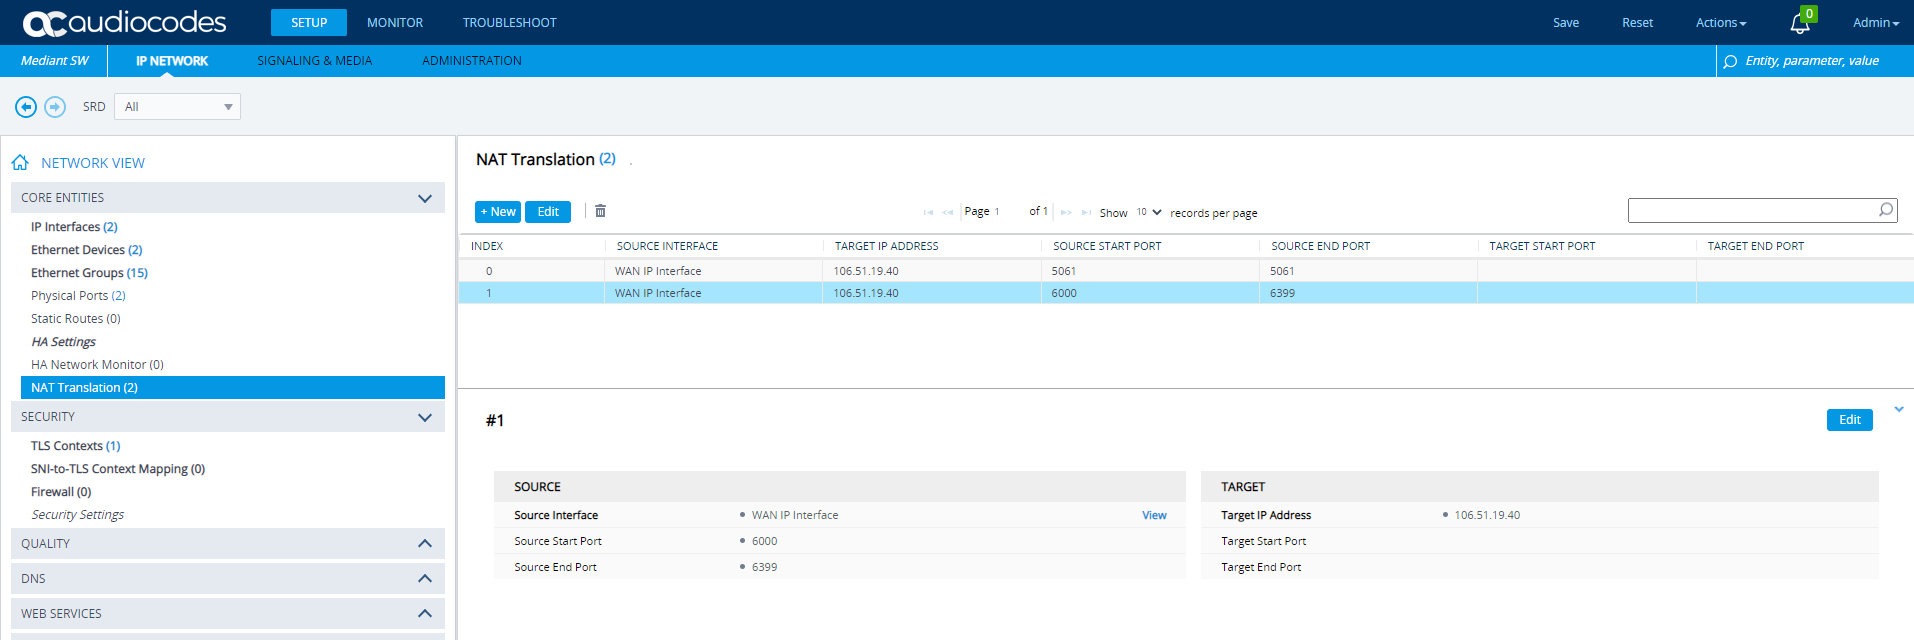This screenshot has height=640, width=1914.
Task: Click the Save button
Action: point(1566,23)
